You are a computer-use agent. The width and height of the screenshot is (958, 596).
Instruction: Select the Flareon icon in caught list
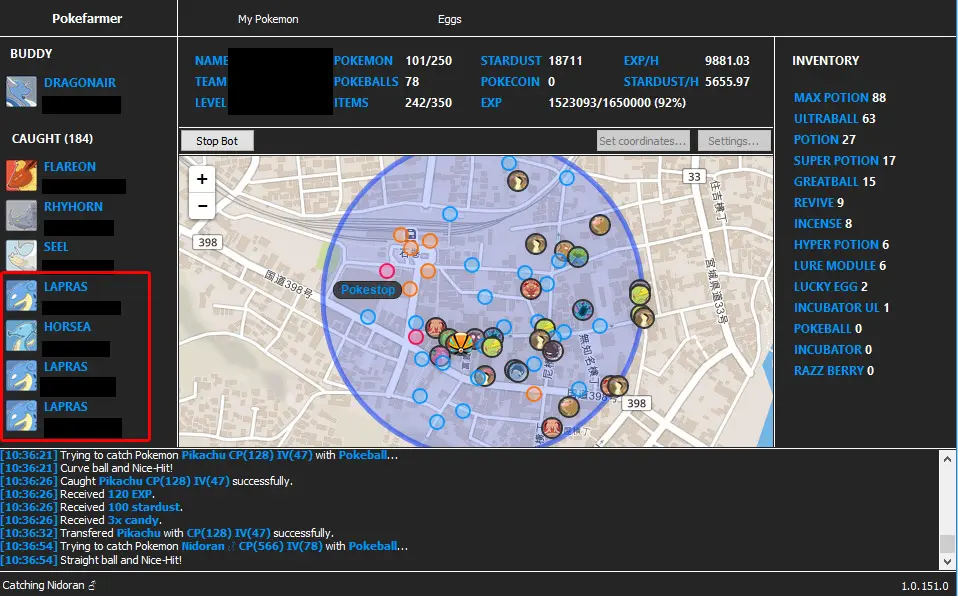click(21, 175)
